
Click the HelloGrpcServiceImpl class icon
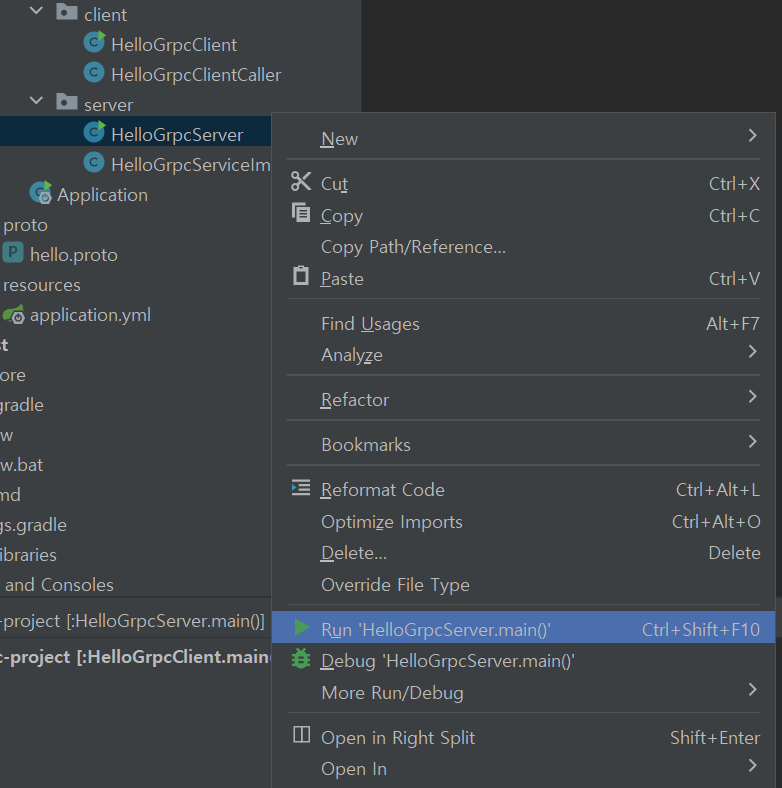click(x=94, y=162)
